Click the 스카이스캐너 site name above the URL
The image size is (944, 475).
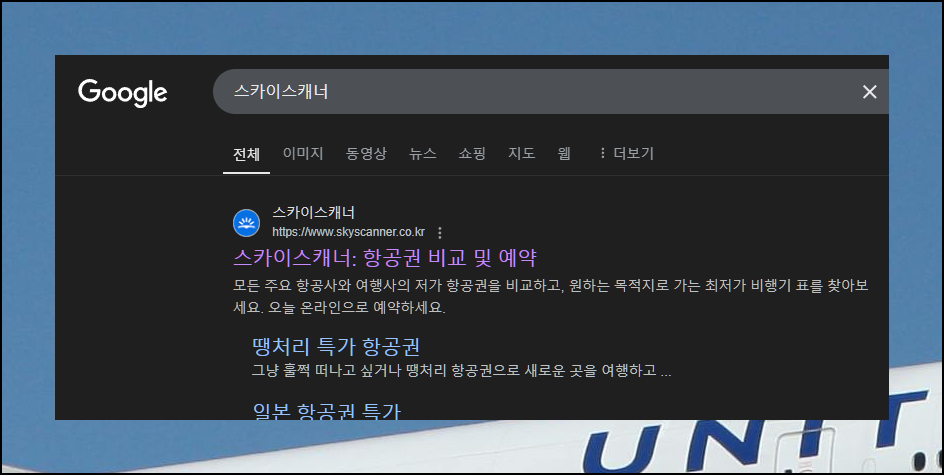(314, 213)
